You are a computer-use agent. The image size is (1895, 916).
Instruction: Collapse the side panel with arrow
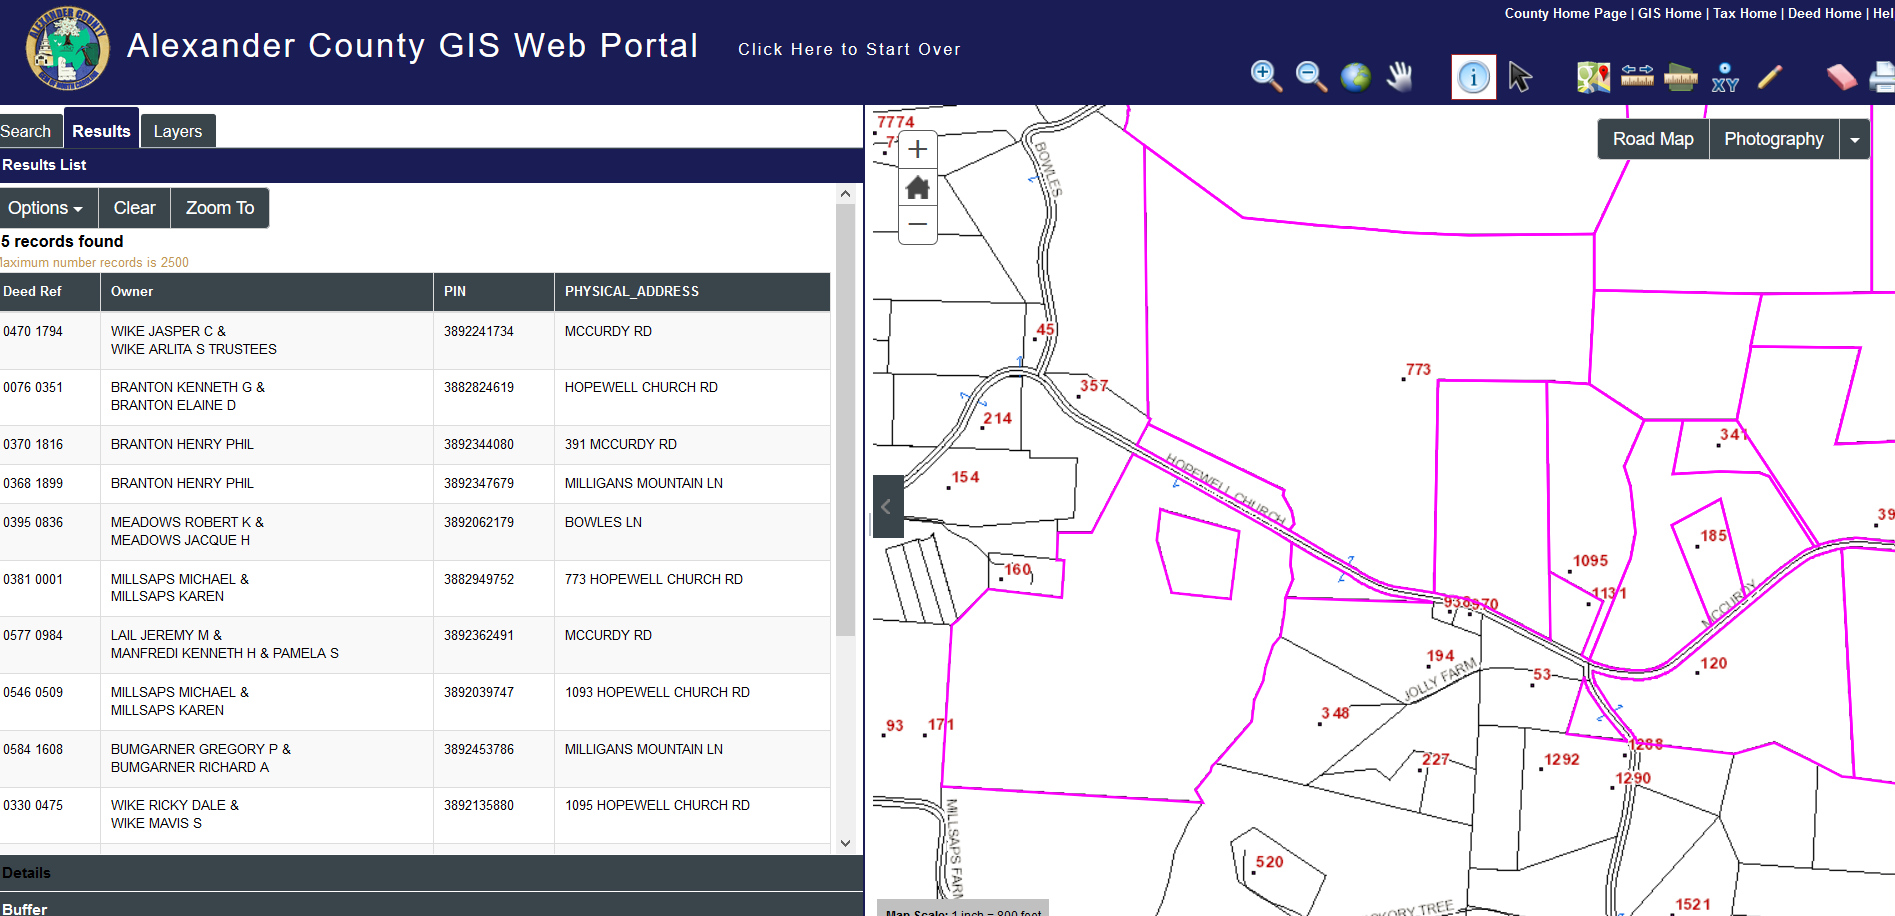click(x=887, y=507)
